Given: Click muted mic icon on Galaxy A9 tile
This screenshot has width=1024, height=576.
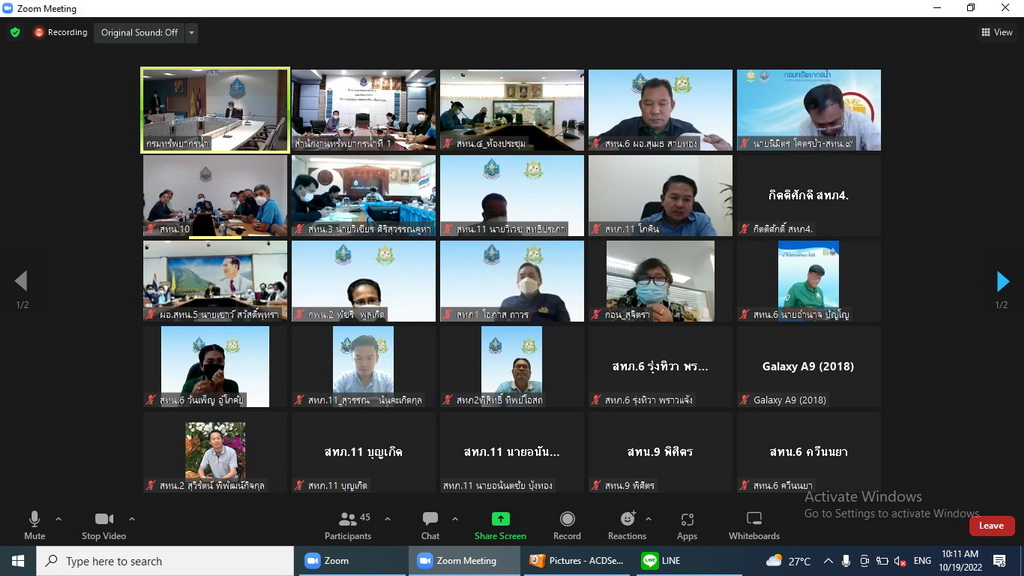Looking at the screenshot, I should pos(744,400).
